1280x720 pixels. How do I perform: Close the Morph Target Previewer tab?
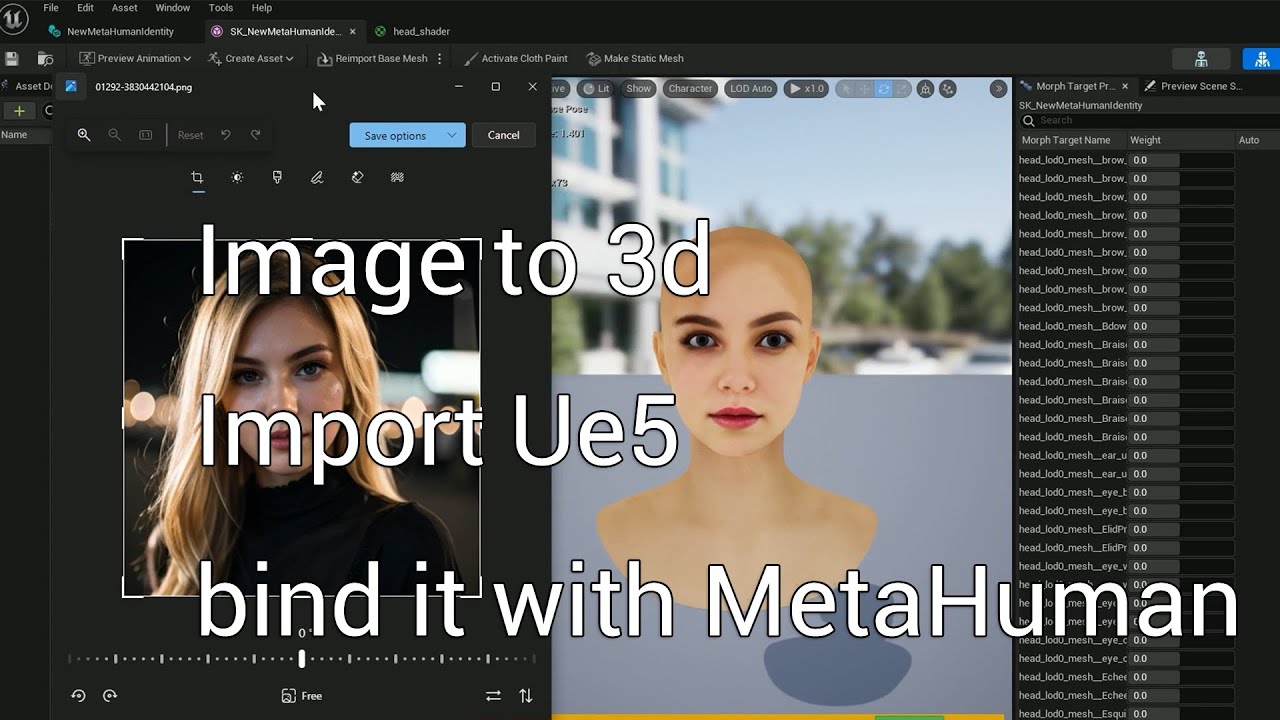point(1125,86)
